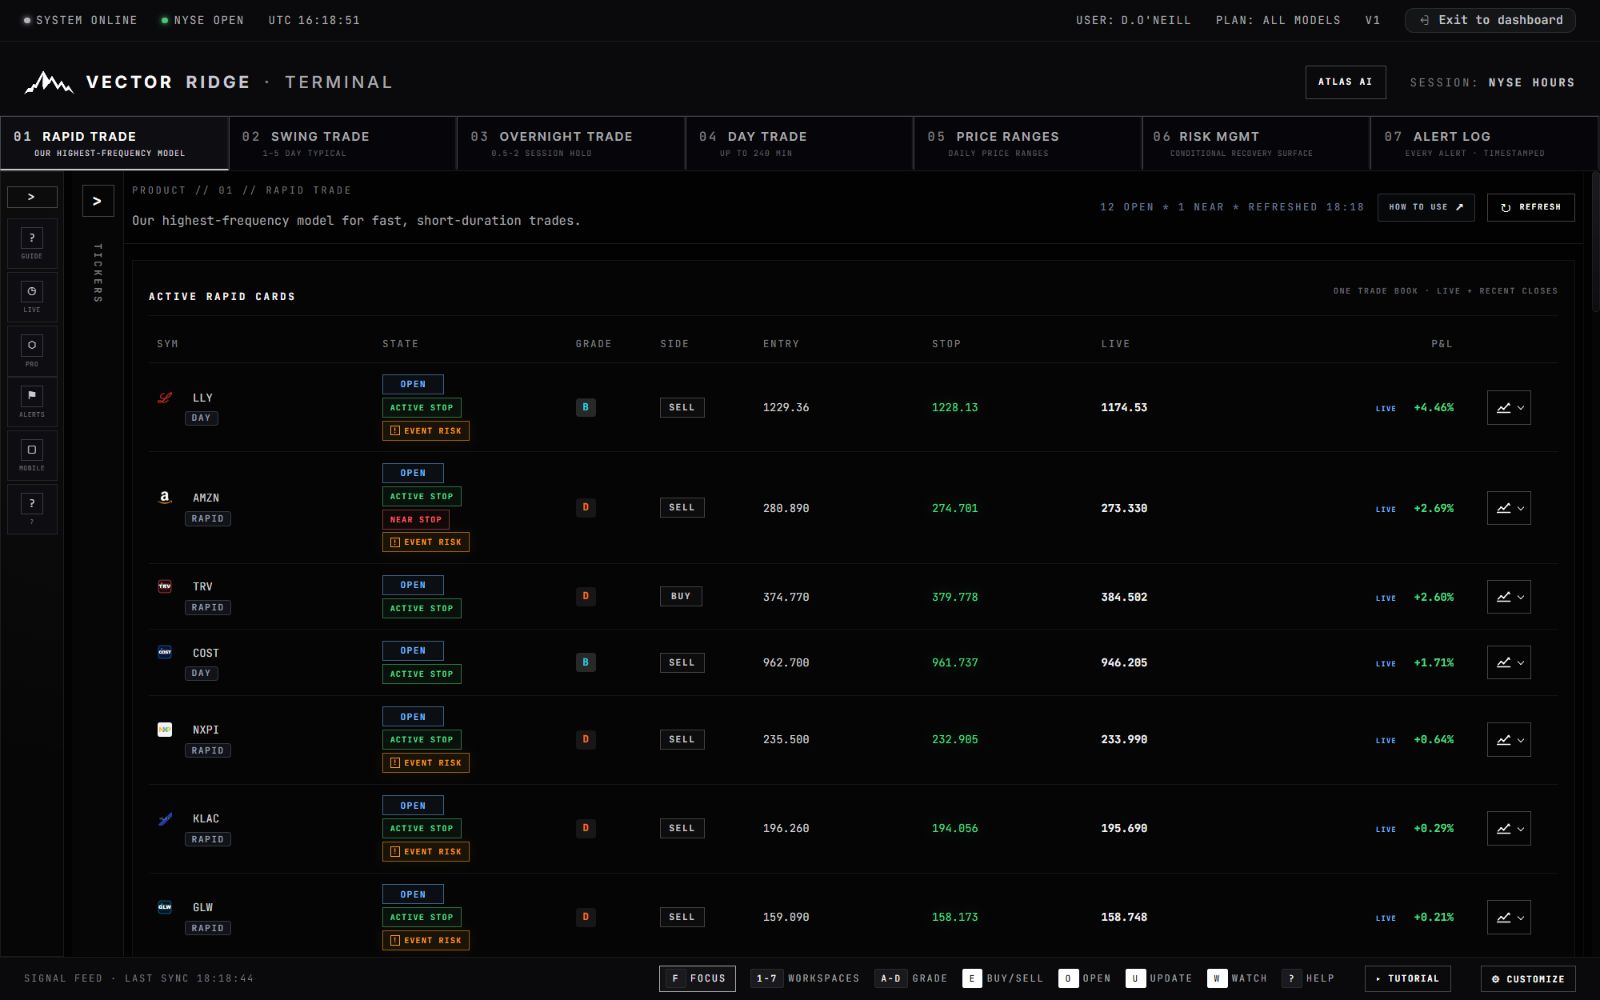Open the 06 Risk Mgmt tab

pyautogui.click(x=1256, y=143)
